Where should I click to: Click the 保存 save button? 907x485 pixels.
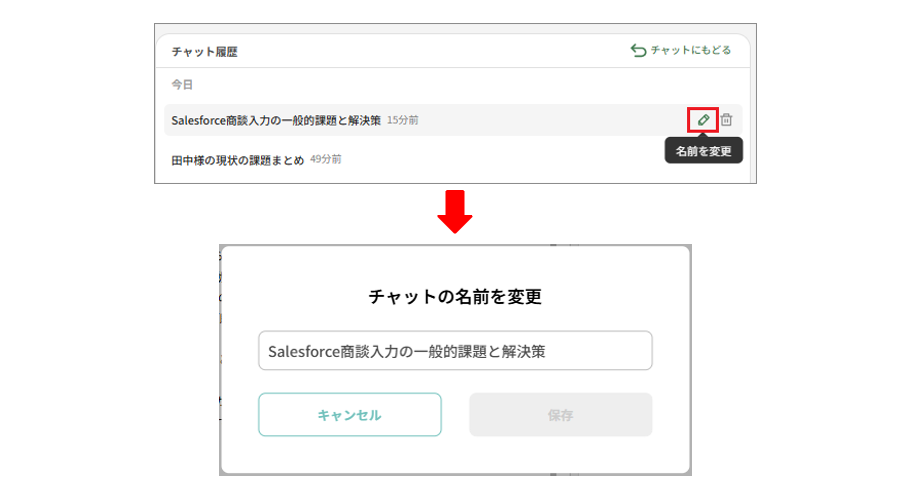point(561,414)
